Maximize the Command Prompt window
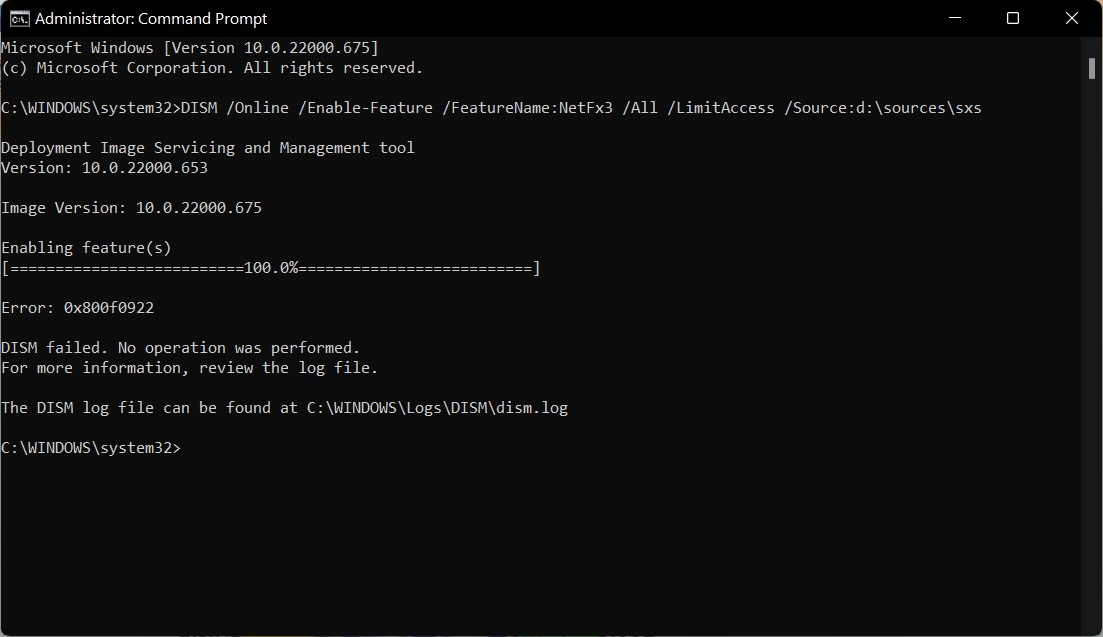This screenshot has width=1103, height=637. 1012,18
